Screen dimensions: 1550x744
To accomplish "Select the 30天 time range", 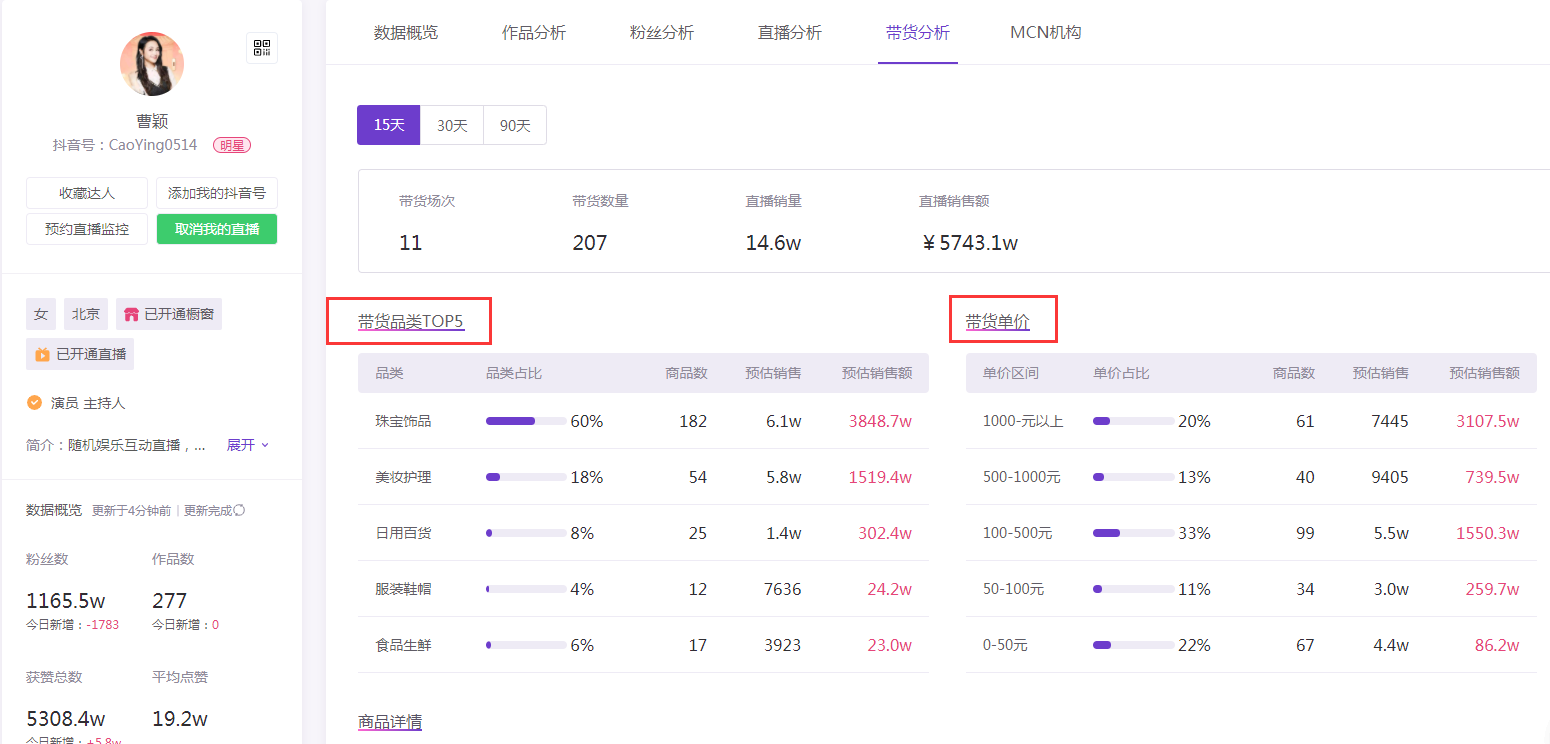I will point(452,125).
